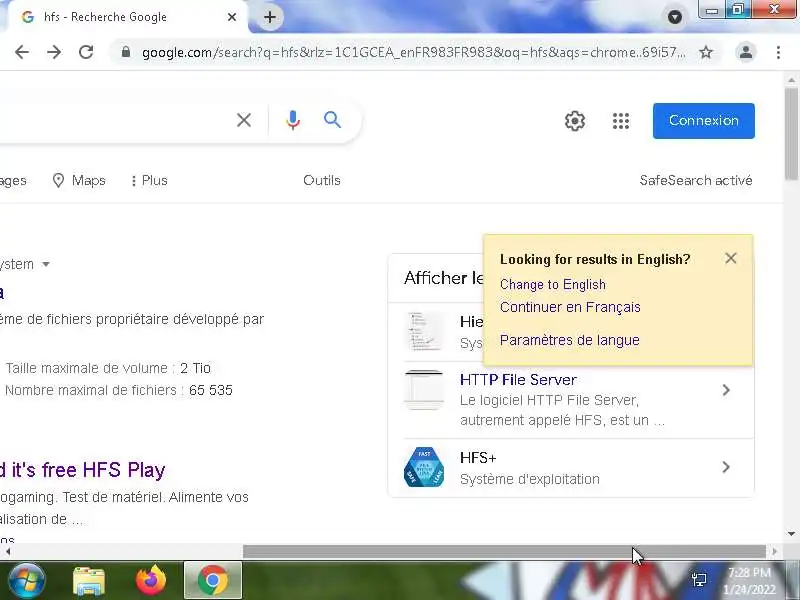Open Chrome profile avatar menu
The height and width of the screenshot is (600, 800).
746,52
